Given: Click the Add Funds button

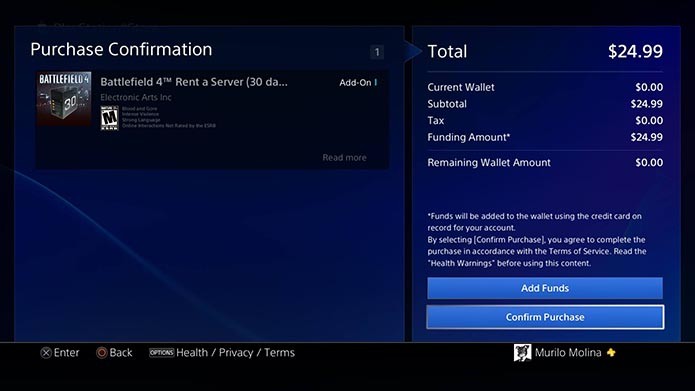Looking at the screenshot, I should [x=545, y=288].
